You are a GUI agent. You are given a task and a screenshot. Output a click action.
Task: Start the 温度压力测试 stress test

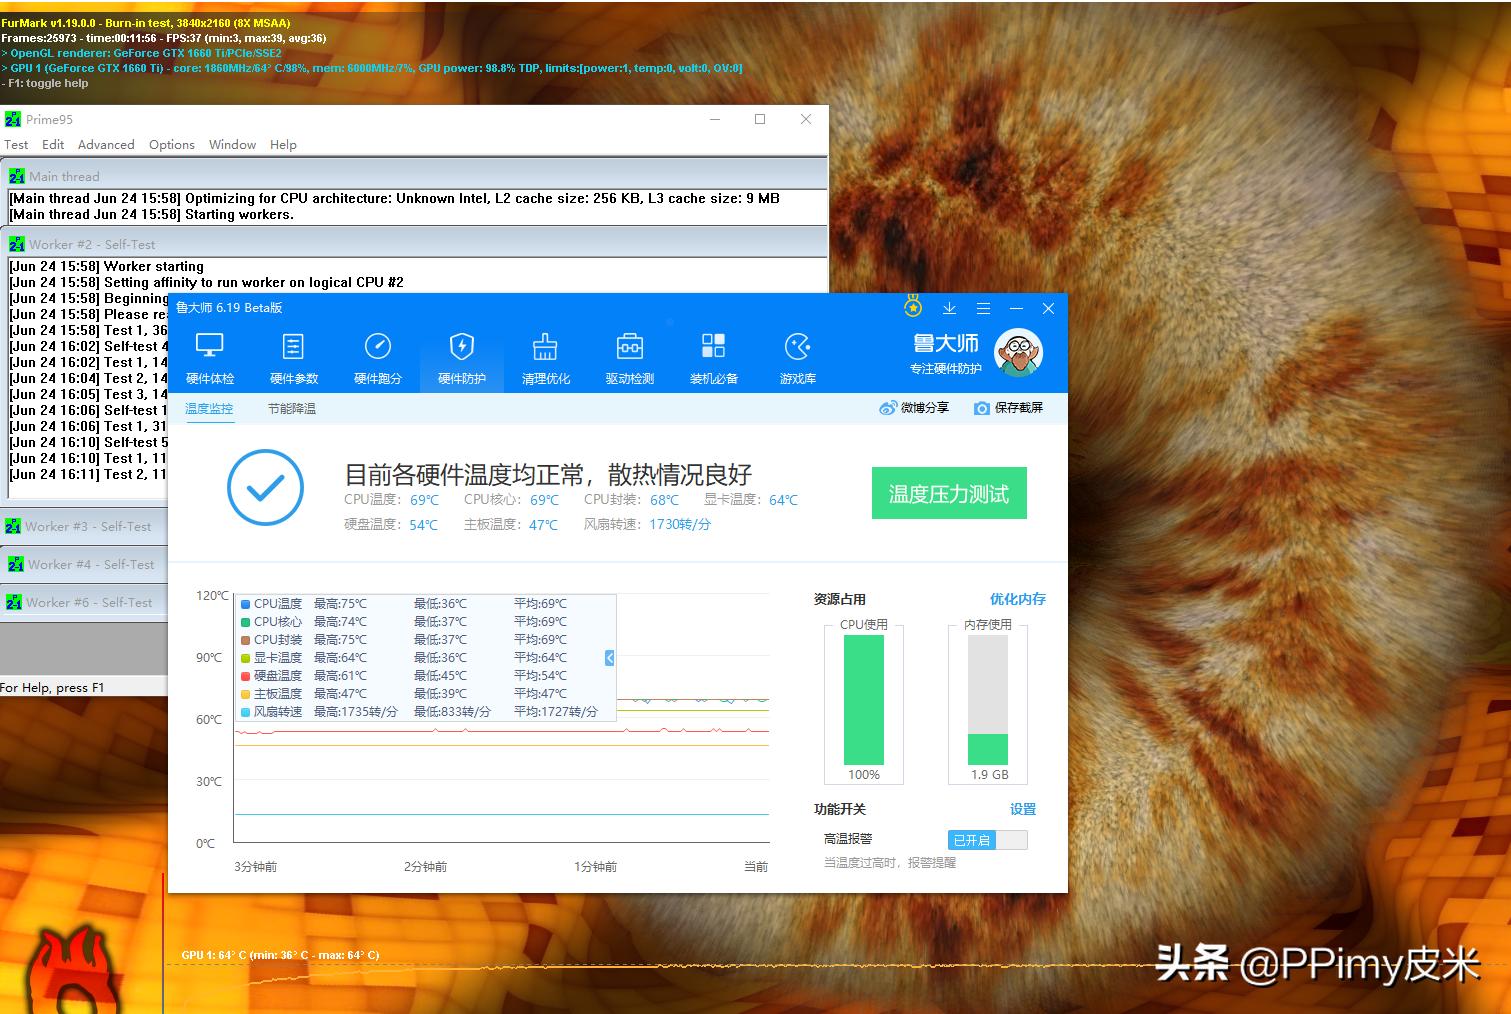pyautogui.click(x=948, y=493)
